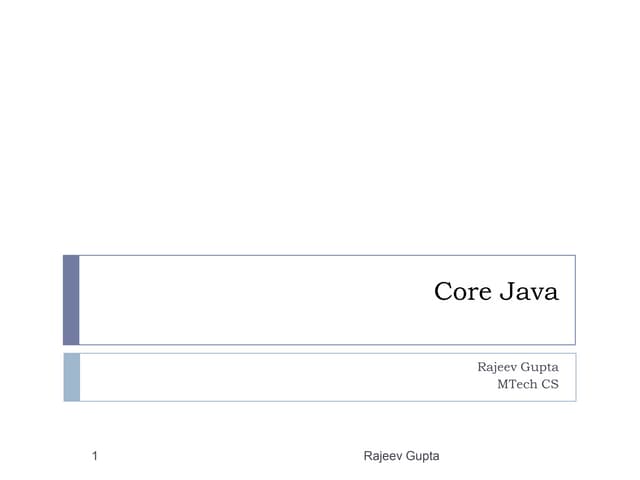Click the light blue subtitle accent bar
Screen dimensions: 640x480
coord(71,376)
